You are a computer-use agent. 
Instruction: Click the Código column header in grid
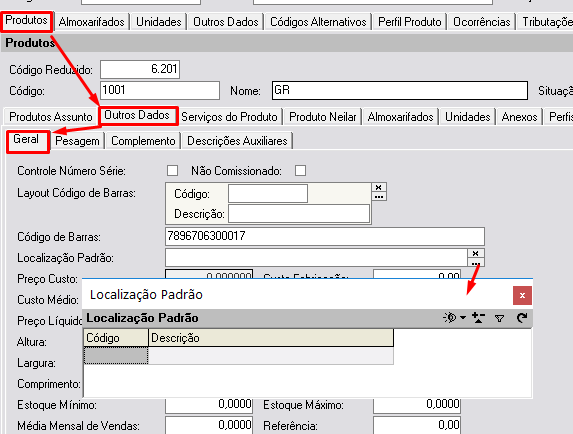[x=116, y=338]
